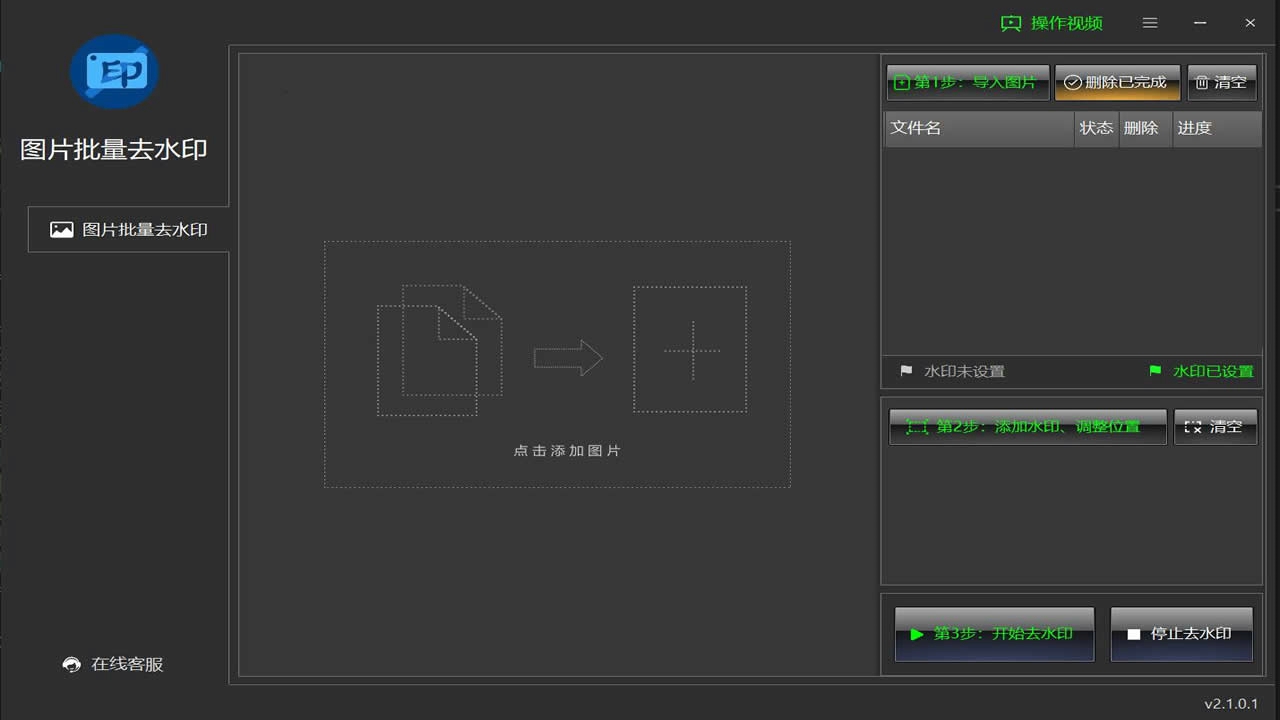Click 第2步：添加水印、调整位置 button

tap(1027, 427)
